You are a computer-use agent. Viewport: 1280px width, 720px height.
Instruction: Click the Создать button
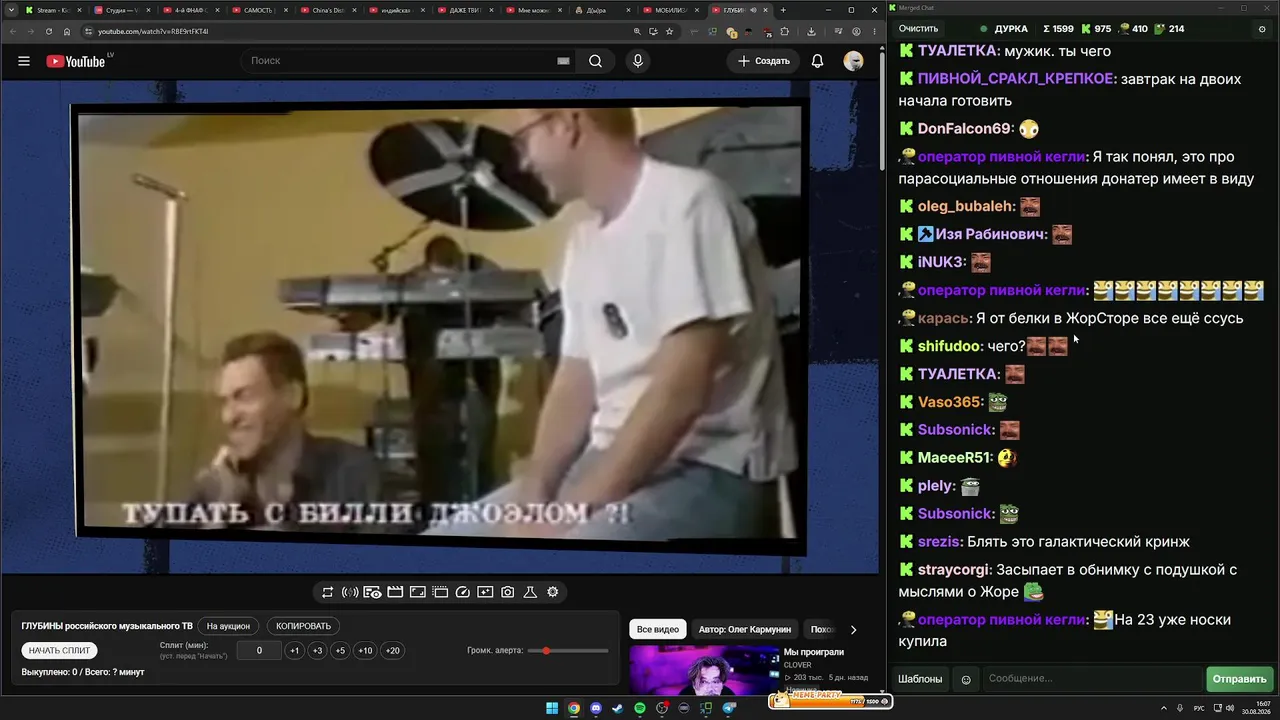pyautogui.click(x=764, y=61)
